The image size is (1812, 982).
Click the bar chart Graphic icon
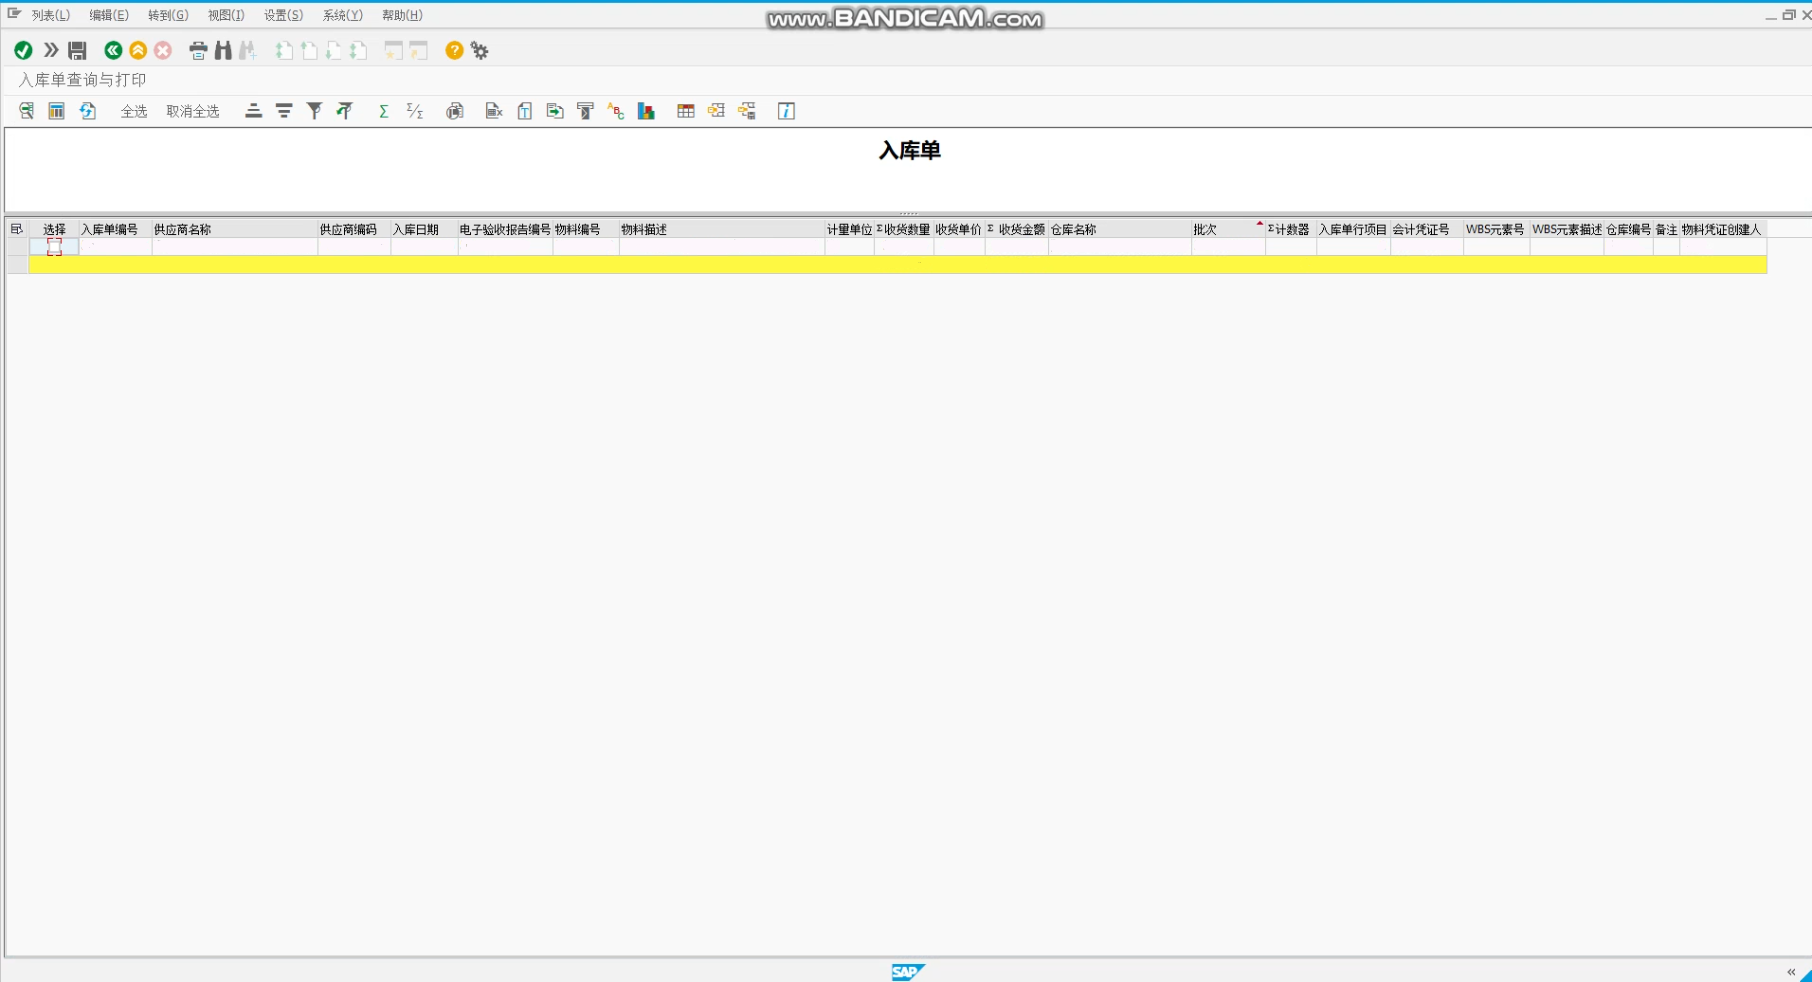click(646, 111)
